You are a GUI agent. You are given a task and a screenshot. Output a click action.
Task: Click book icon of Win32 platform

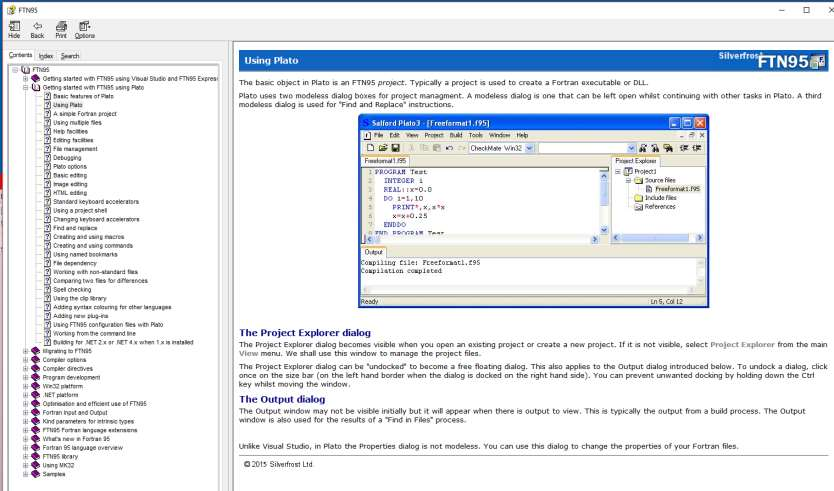[x=36, y=386]
